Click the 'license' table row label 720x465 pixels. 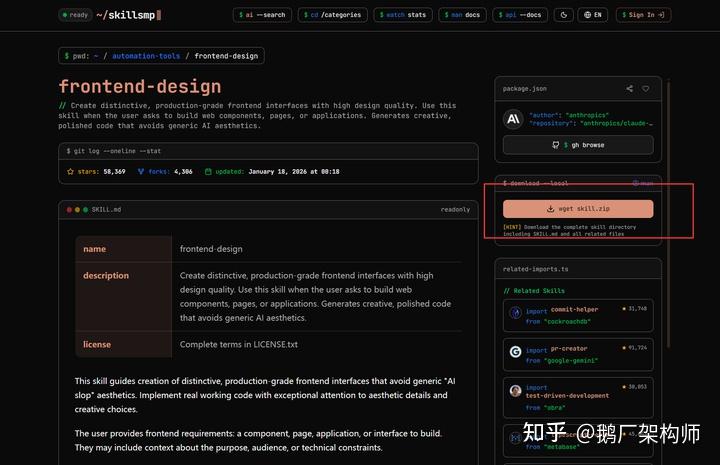[97, 344]
